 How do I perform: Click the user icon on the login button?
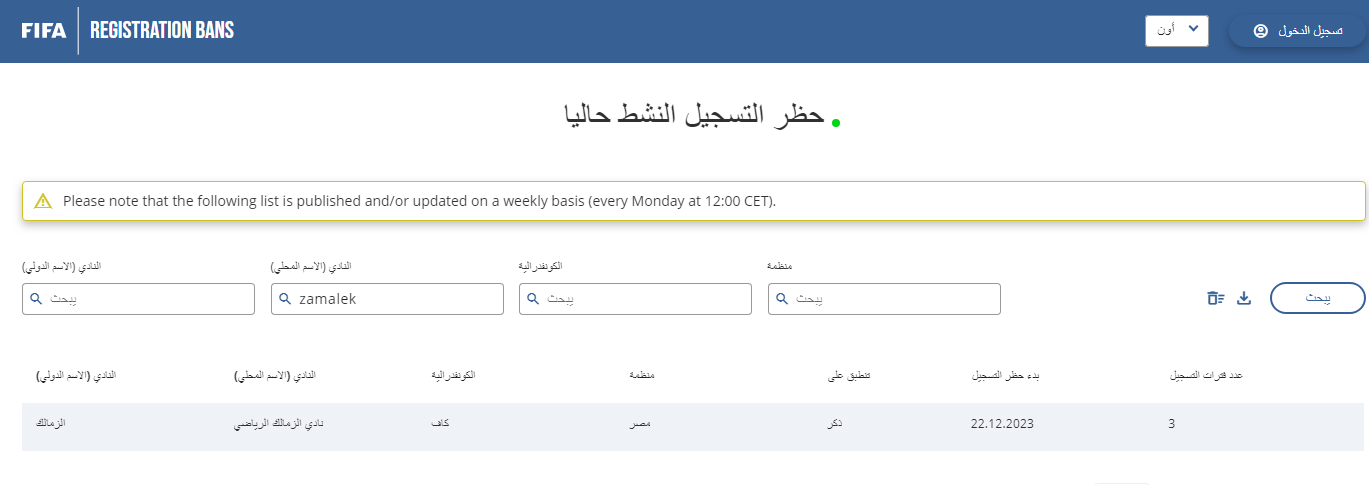(x=1260, y=31)
